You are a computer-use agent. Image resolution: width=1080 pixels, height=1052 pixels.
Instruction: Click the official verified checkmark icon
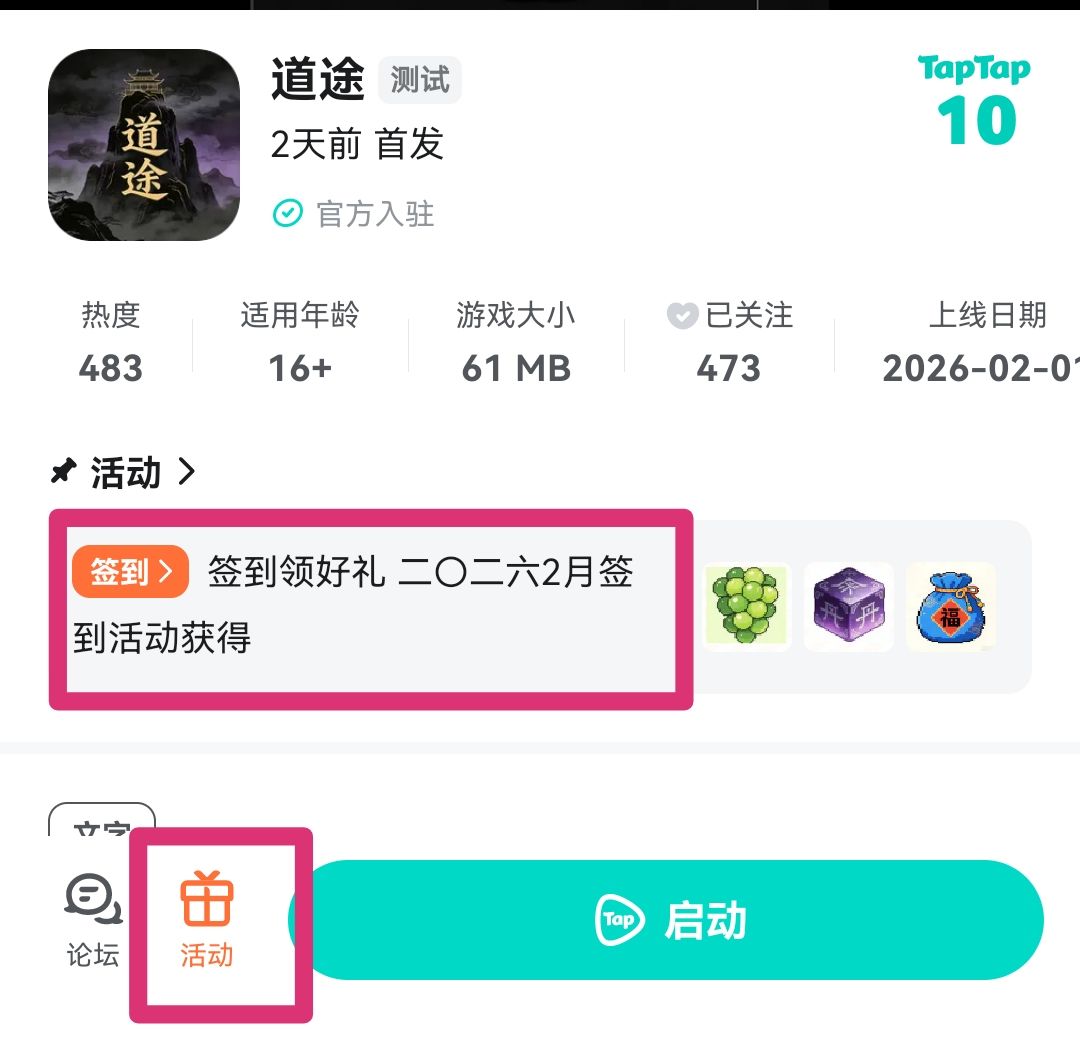click(x=287, y=213)
